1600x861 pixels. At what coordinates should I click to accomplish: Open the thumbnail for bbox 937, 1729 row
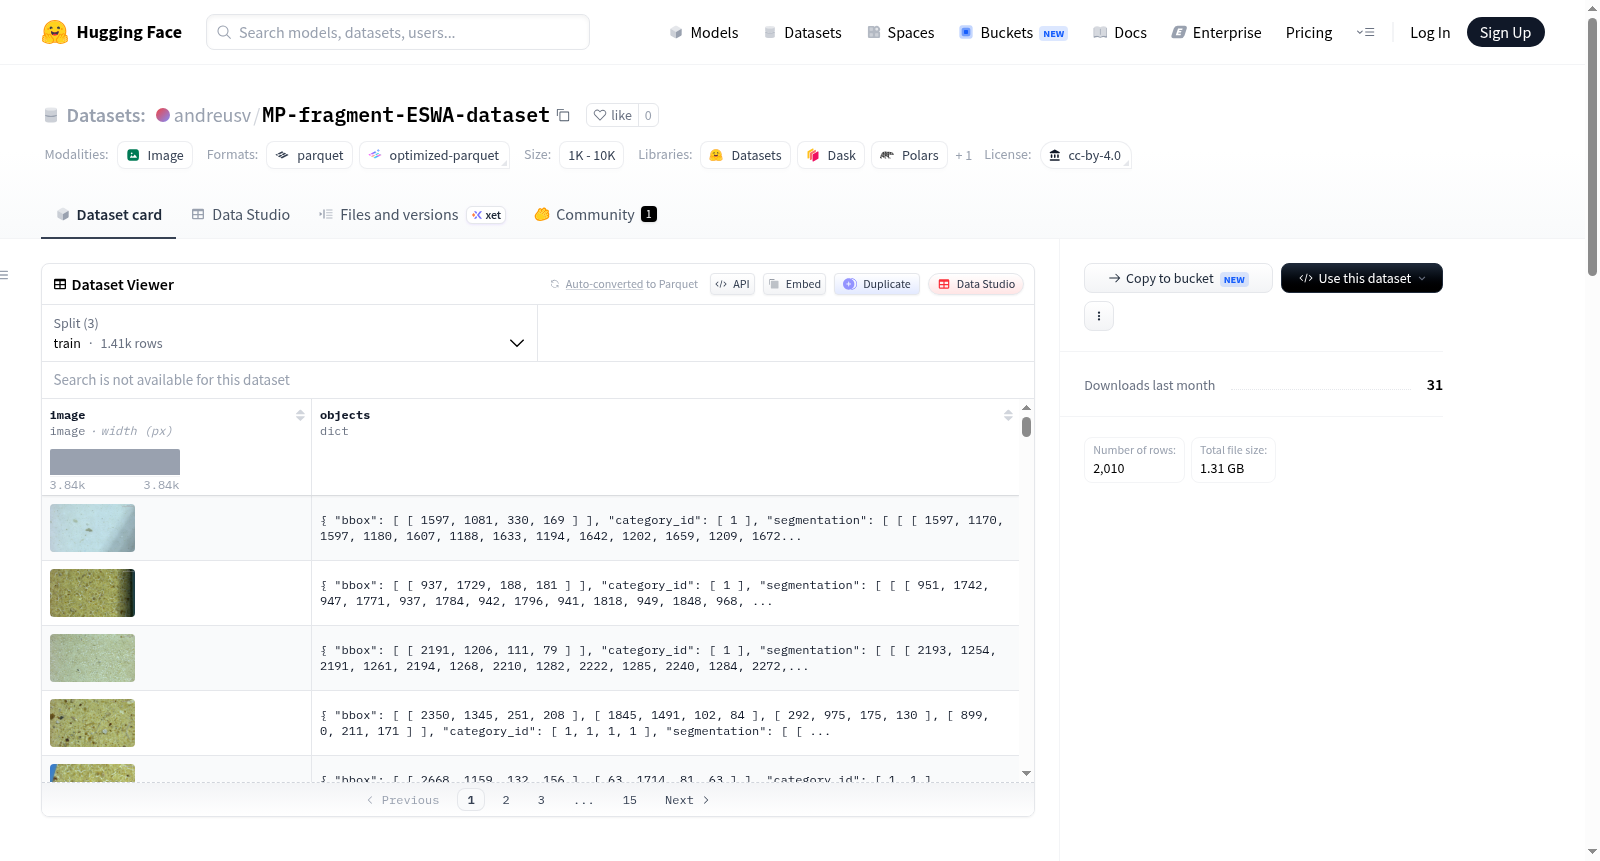pyautogui.click(x=92, y=593)
